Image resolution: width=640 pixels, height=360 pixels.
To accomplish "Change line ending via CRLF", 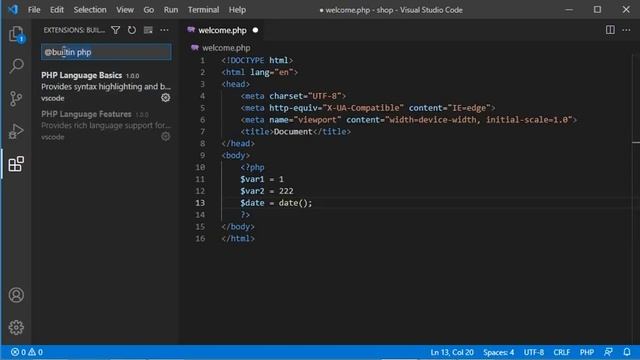I will 562,352.
